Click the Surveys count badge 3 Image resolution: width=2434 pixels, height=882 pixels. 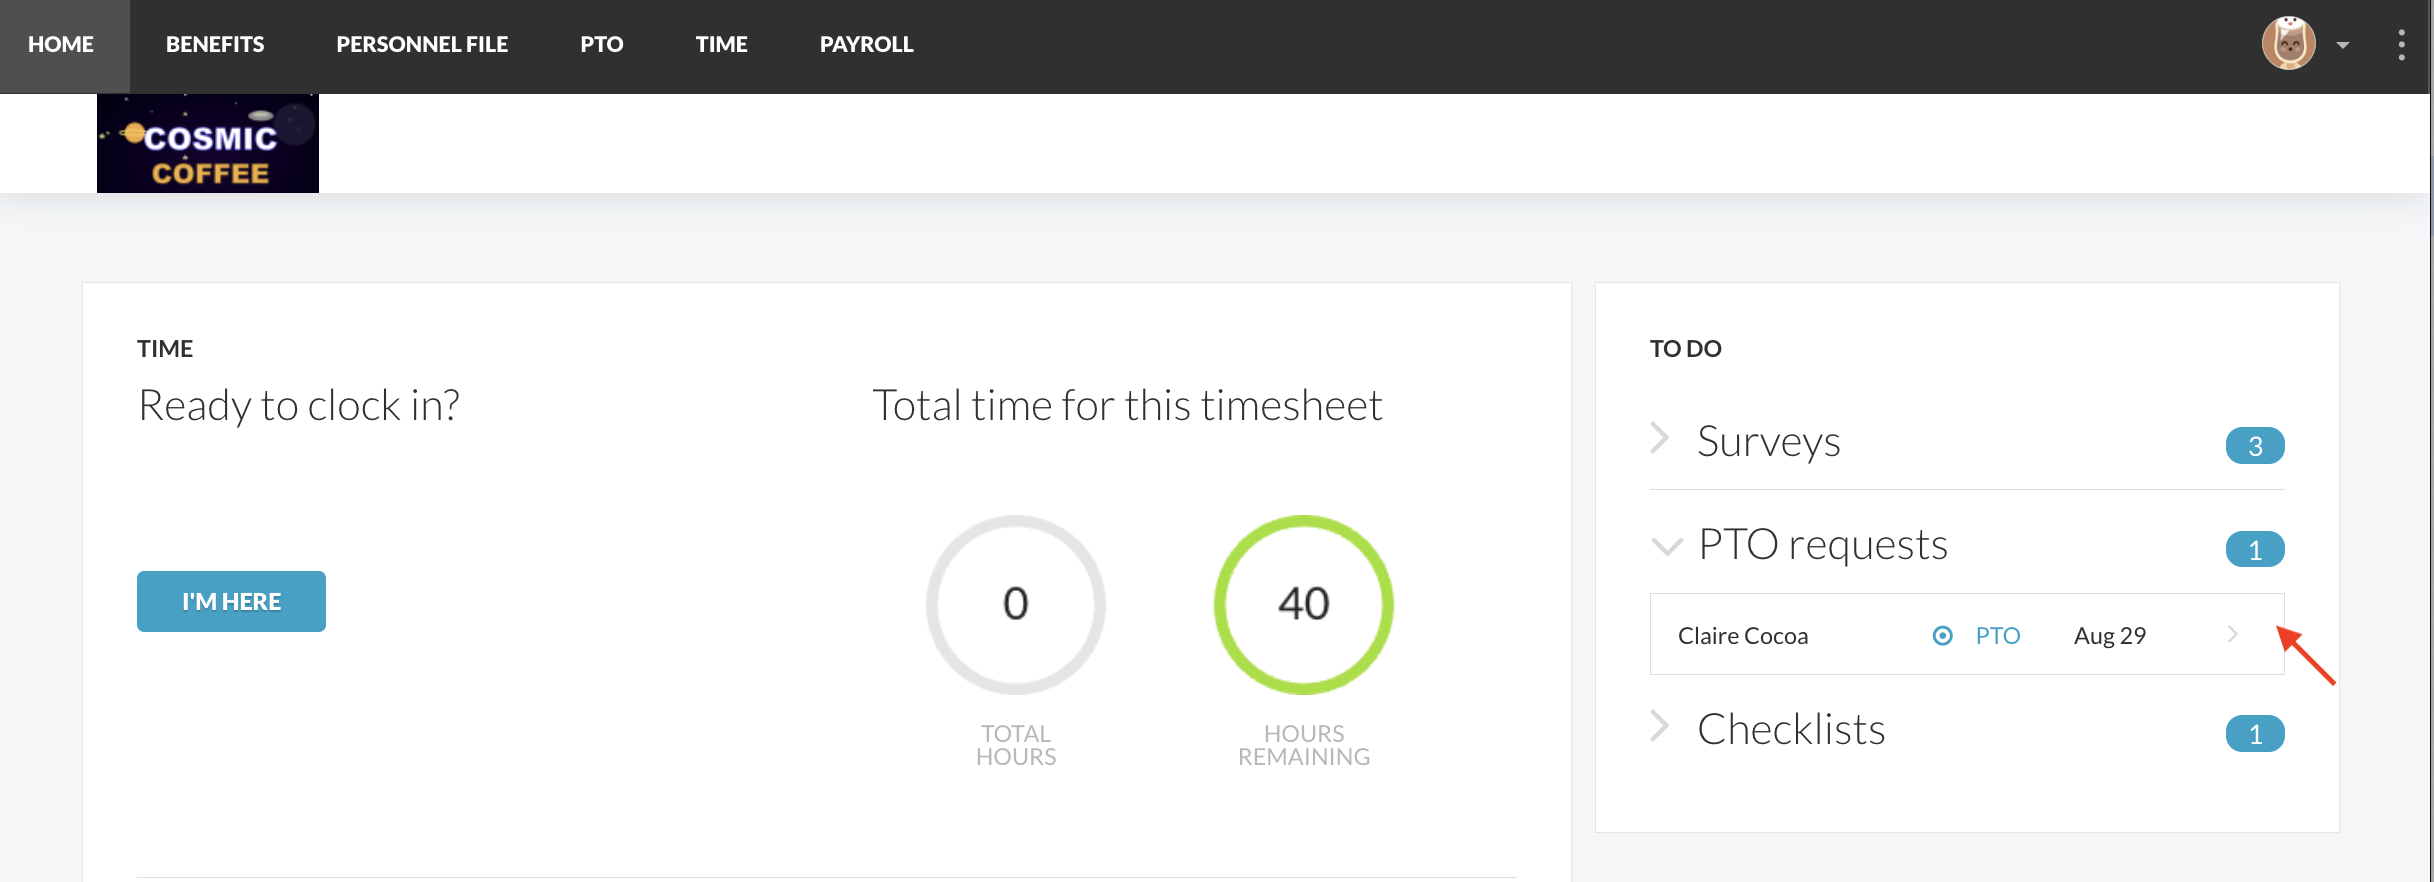point(2255,446)
